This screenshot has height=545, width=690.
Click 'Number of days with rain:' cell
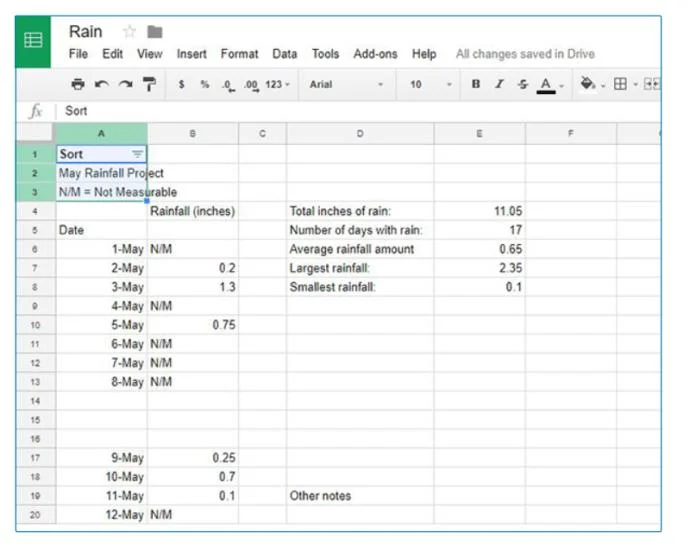[x=360, y=230]
